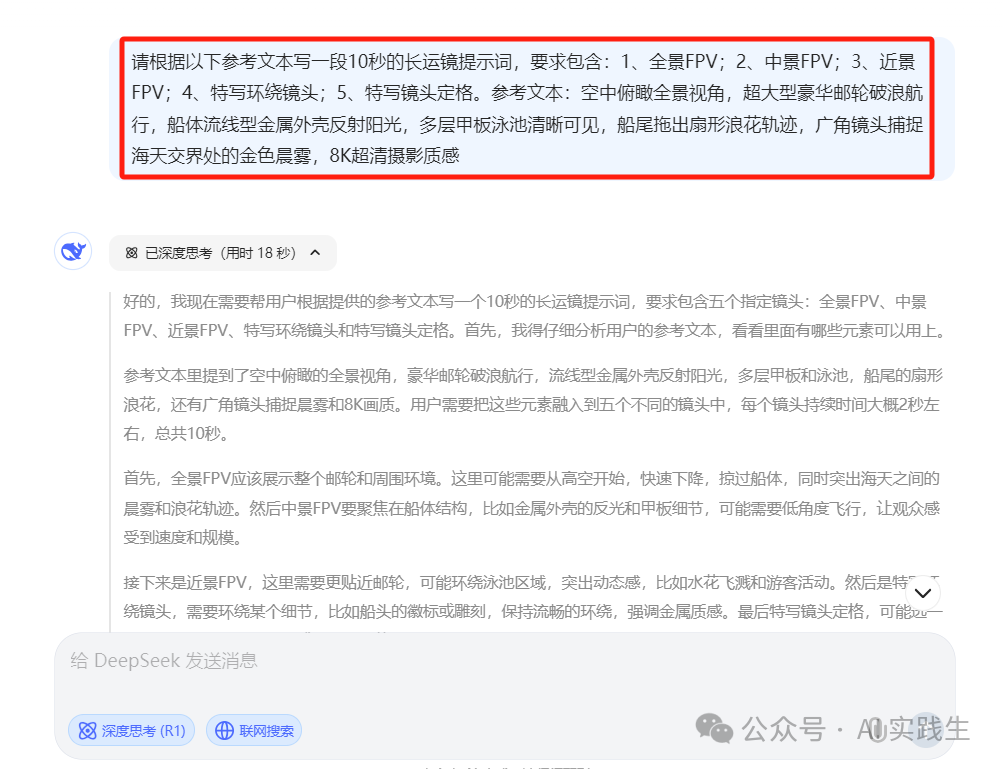
Task: Toggle the 深度思考 (R1) mode
Action: (132, 731)
